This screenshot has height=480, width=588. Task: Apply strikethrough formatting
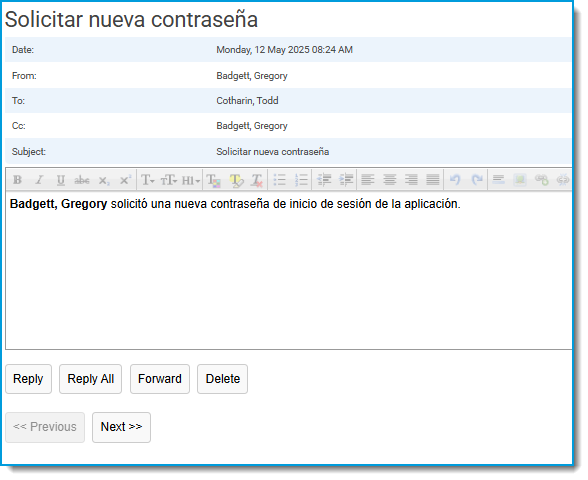(x=82, y=180)
